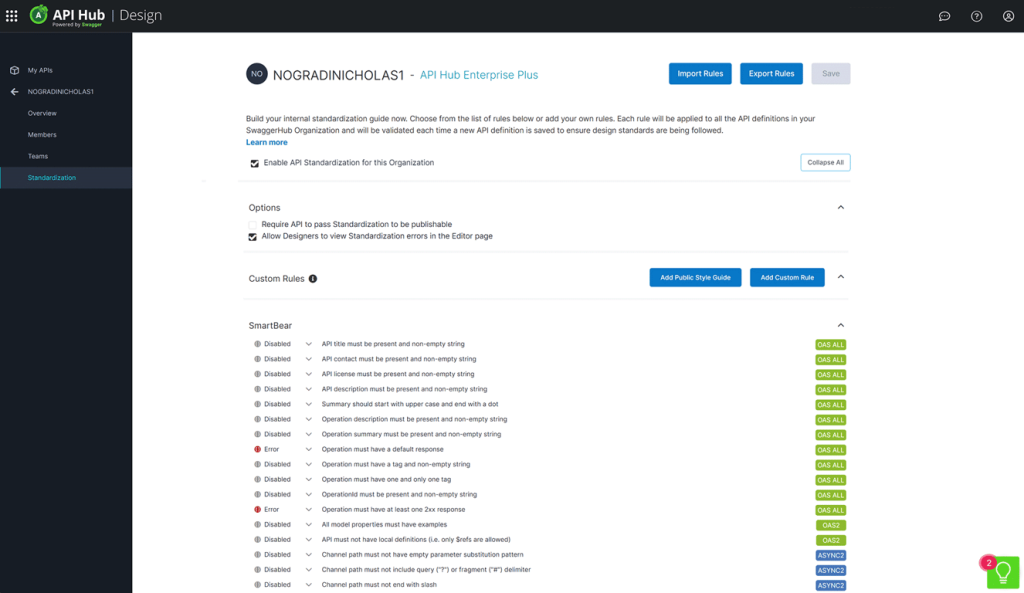Open severity dropdown for default response rule

pos(309,450)
